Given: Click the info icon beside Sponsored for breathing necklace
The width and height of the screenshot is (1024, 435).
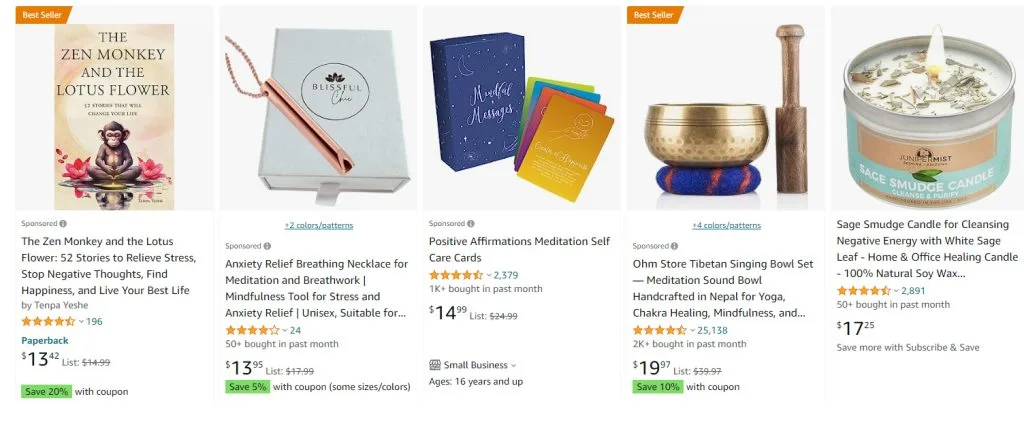Looking at the screenshot, I should click(x=267, y=246).
